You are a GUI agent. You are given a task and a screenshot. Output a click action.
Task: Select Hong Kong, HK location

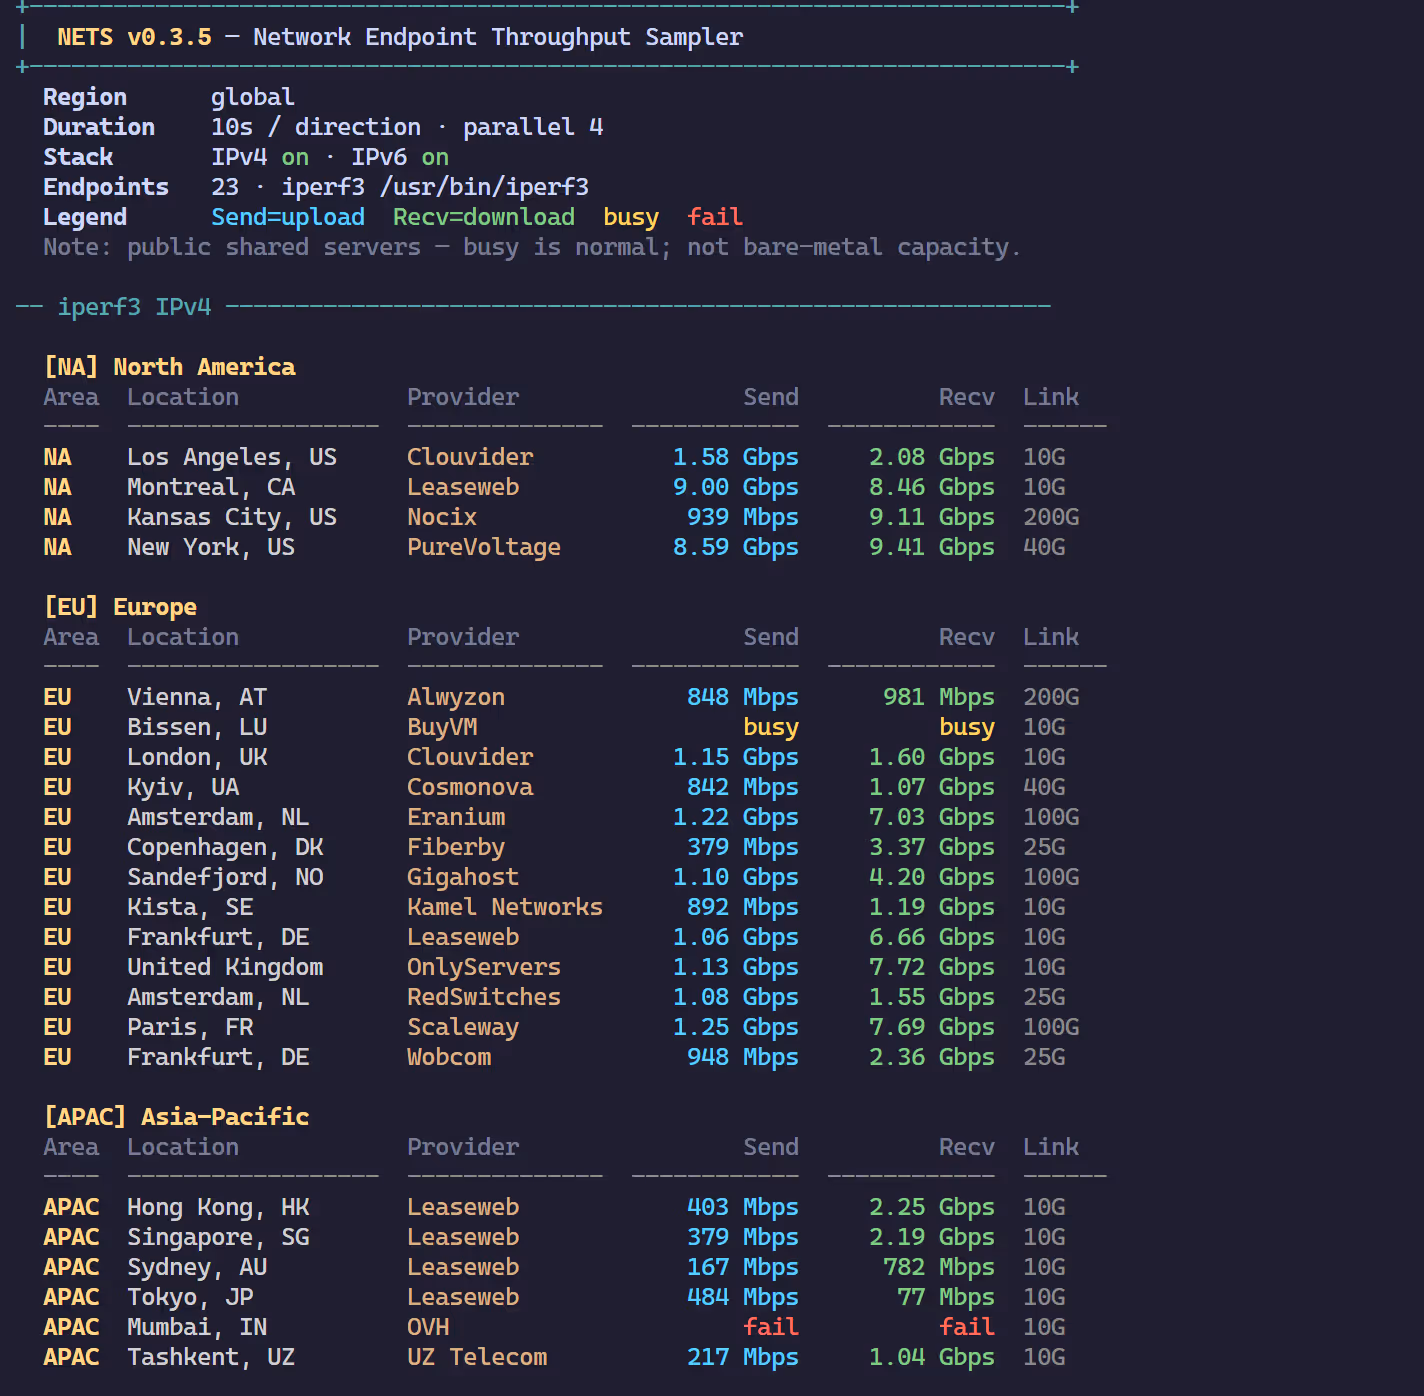[218, 1207]
